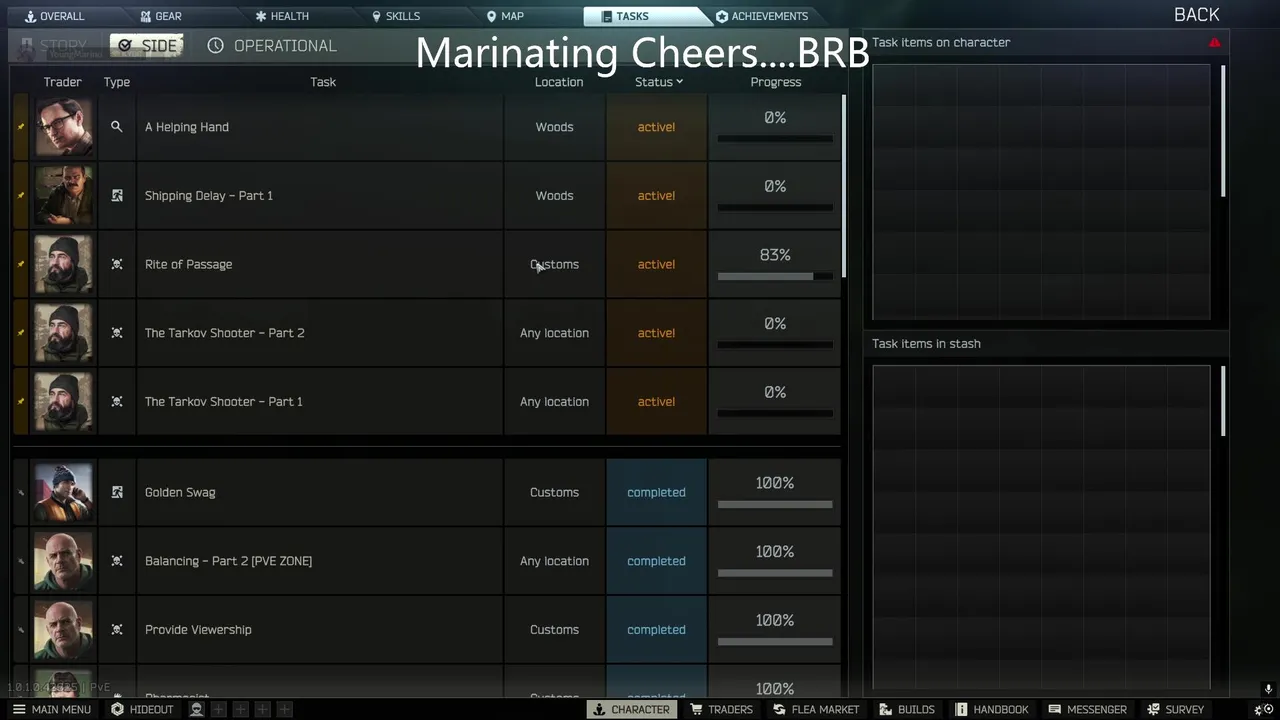Click the type icon for The Tarkov Shooter – Part 1
This screenshot has height=720, width=1280.
117,401
